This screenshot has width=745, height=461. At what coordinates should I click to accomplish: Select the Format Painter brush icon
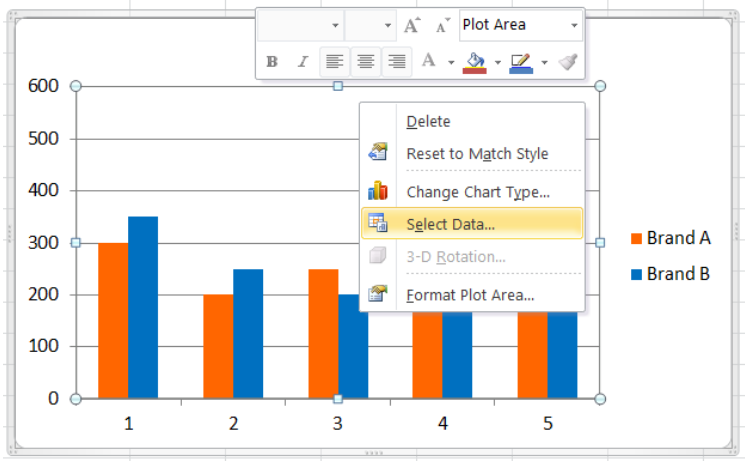coord(568,62)
